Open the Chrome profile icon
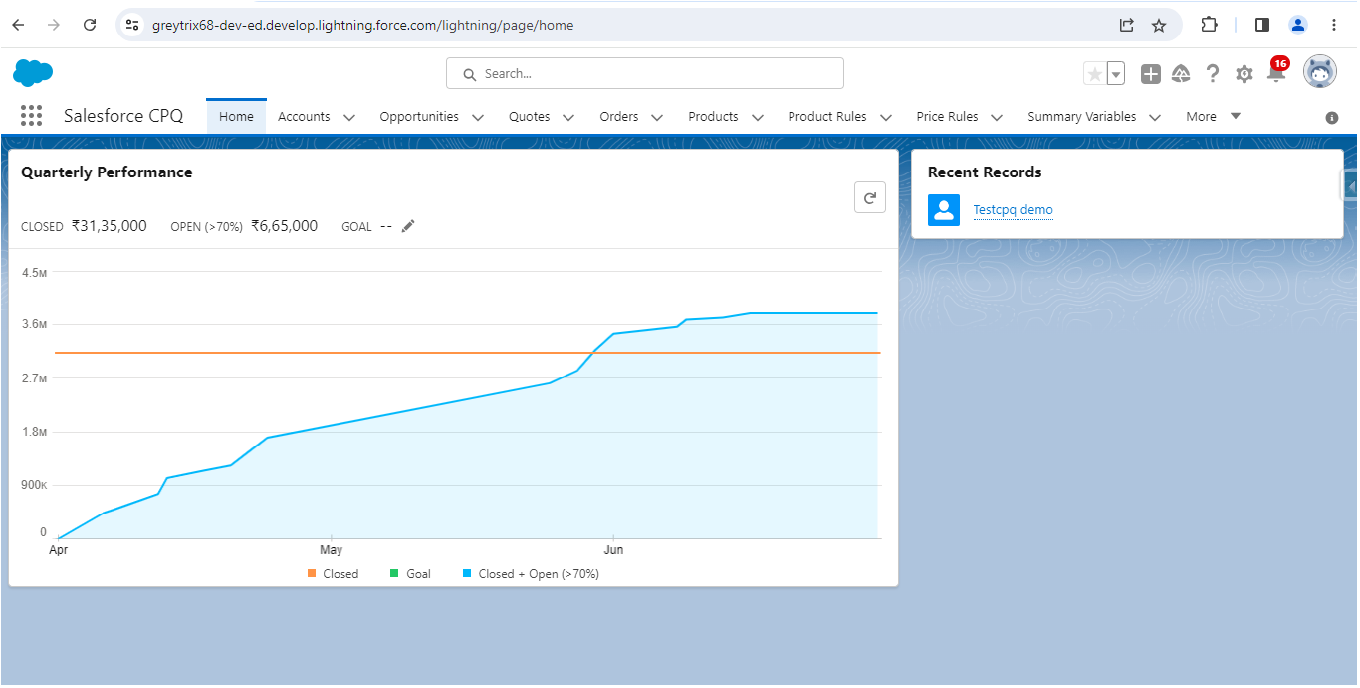Viewport: 1360px width, 688px height. pyautogui.click(x=1298, y=25)
